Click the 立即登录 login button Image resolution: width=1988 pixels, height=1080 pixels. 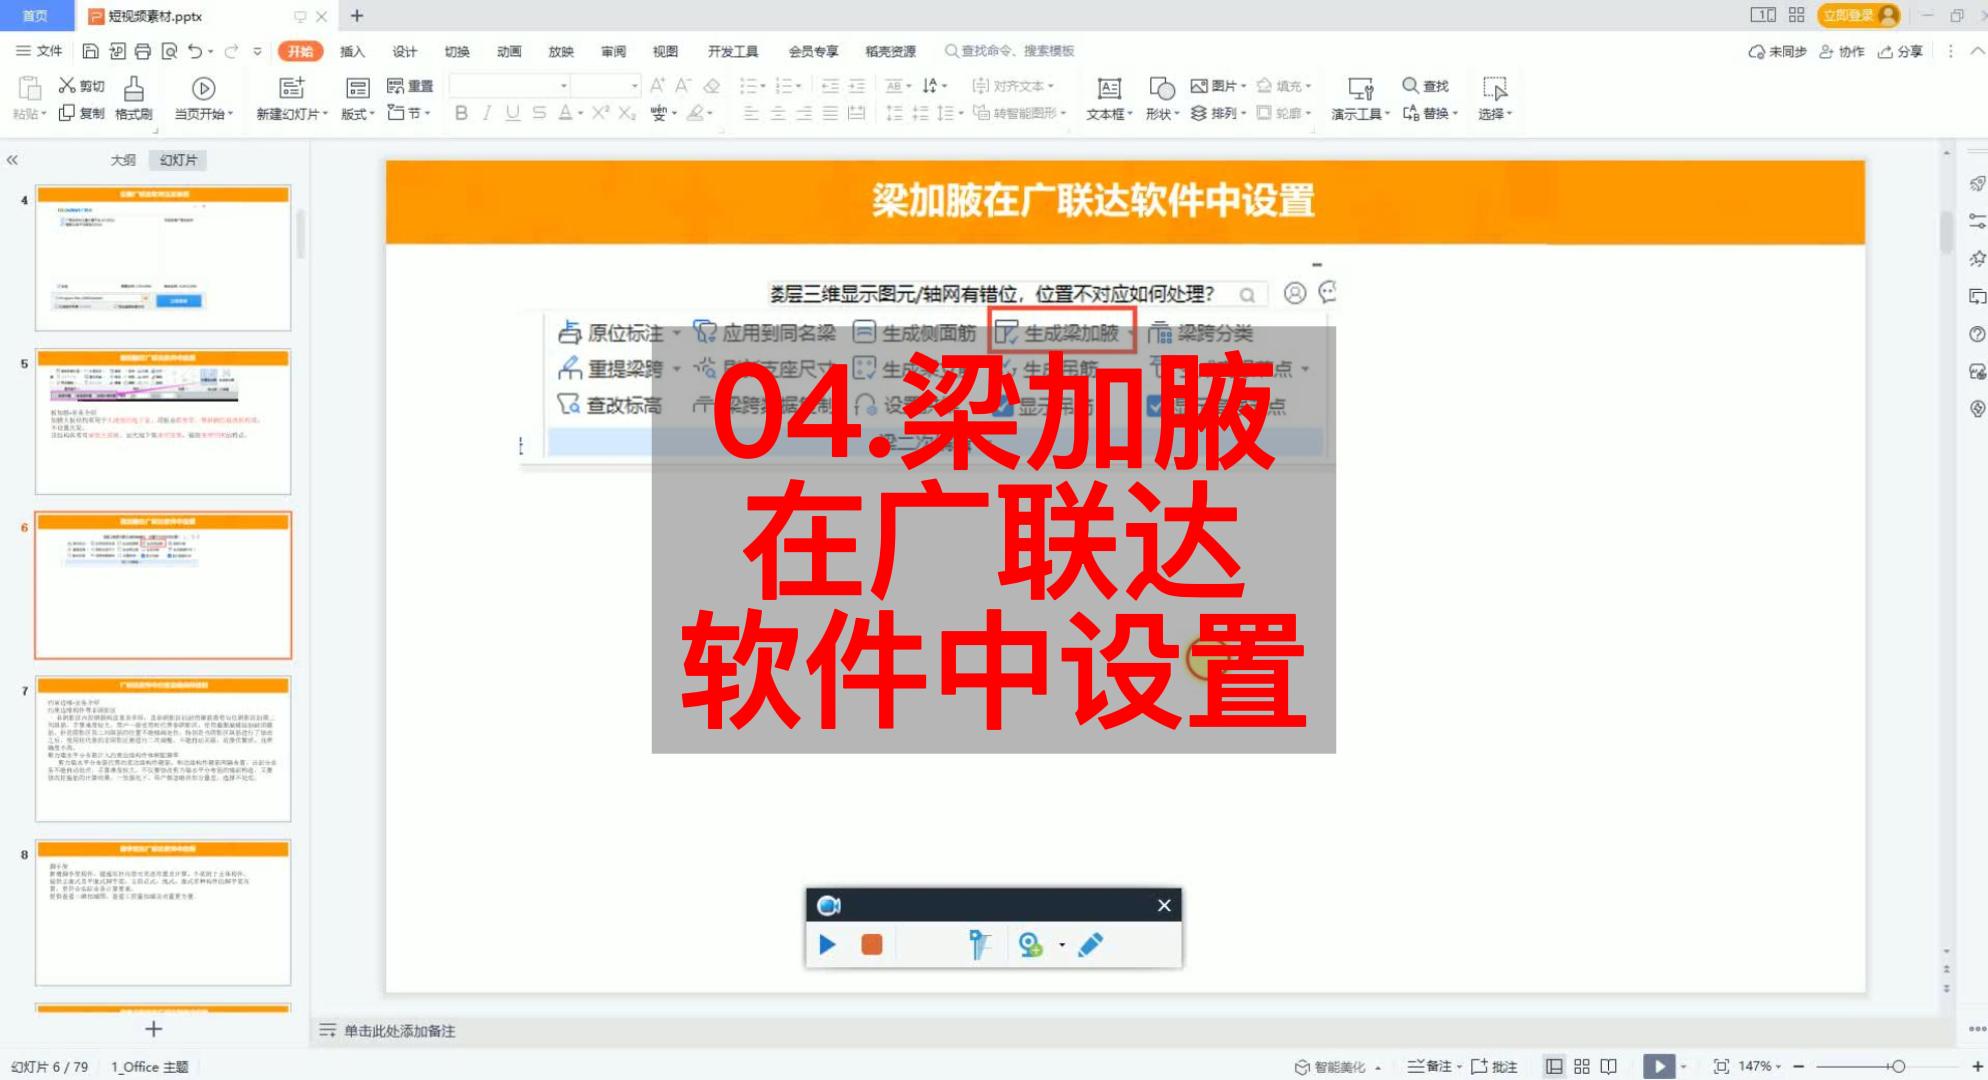tap(1858, 15)
